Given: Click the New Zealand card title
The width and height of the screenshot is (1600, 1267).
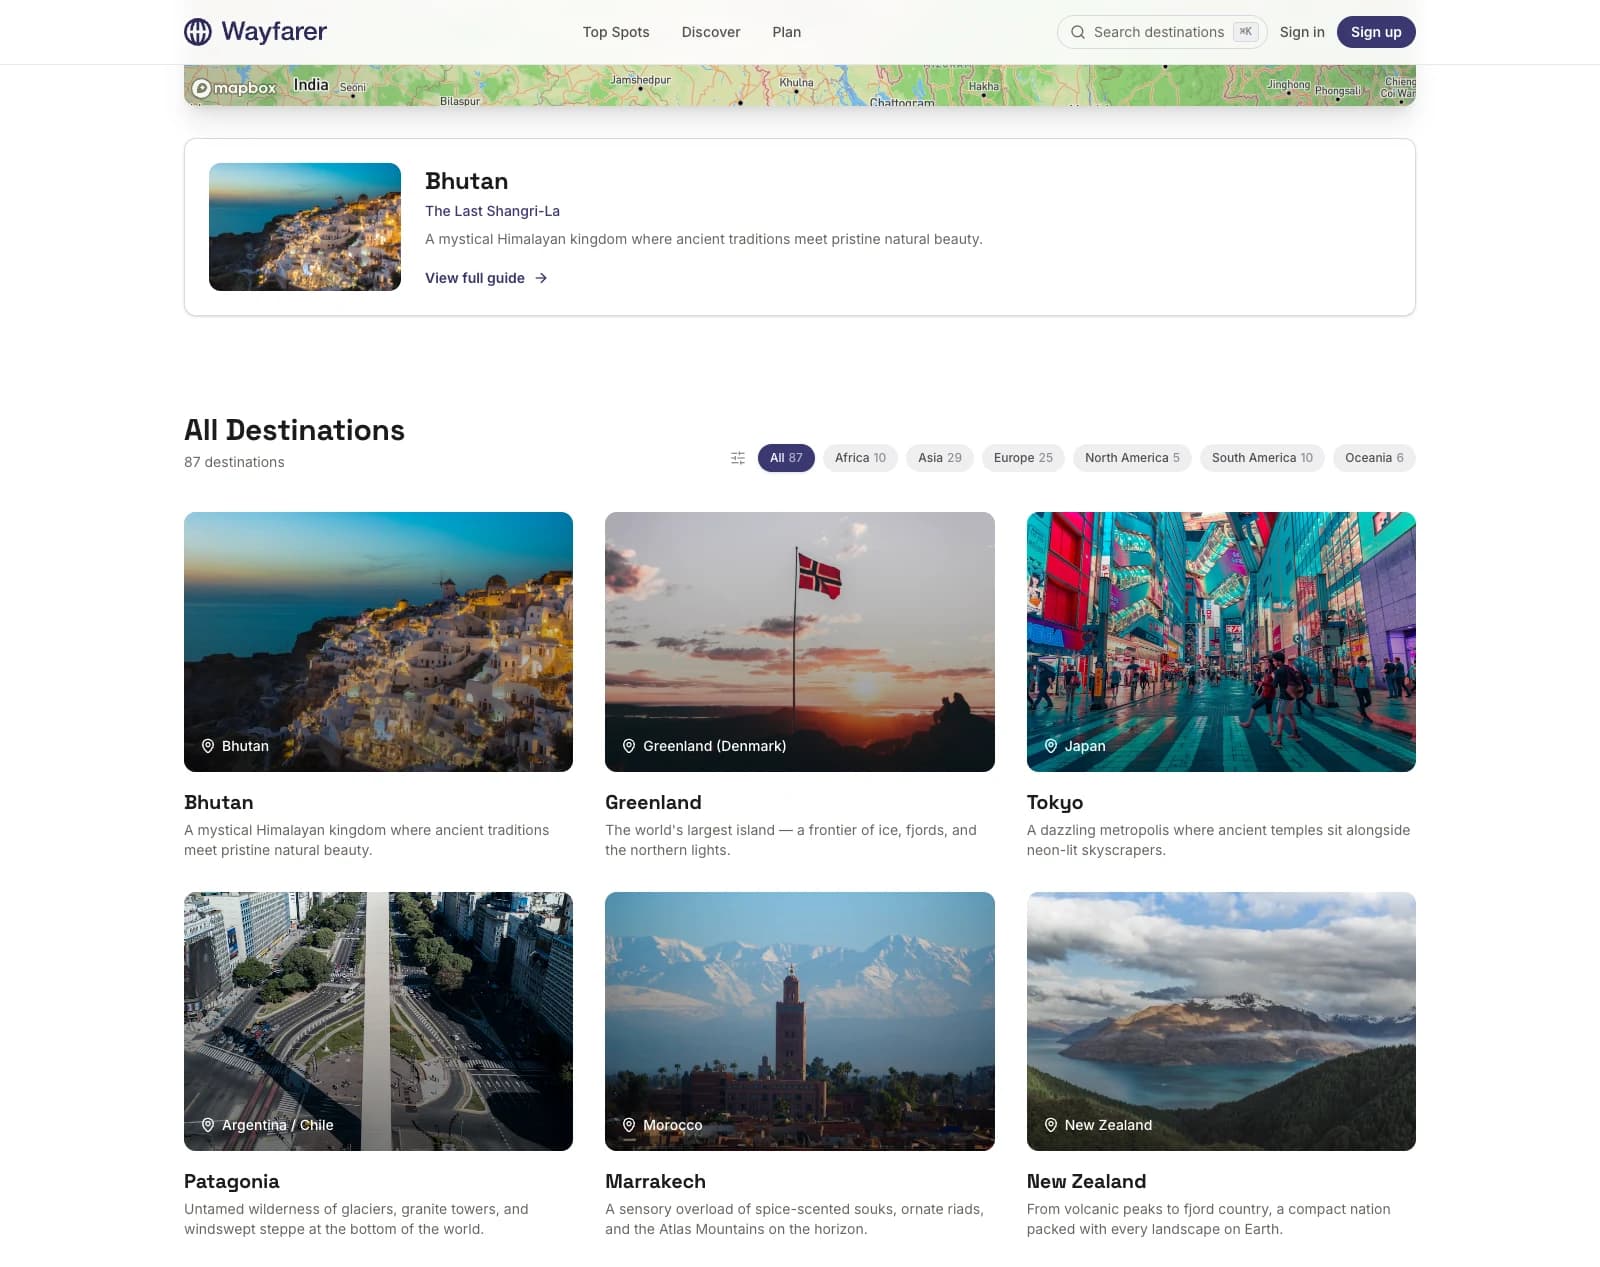Looking at the screenshot, I should 1086,1181.
